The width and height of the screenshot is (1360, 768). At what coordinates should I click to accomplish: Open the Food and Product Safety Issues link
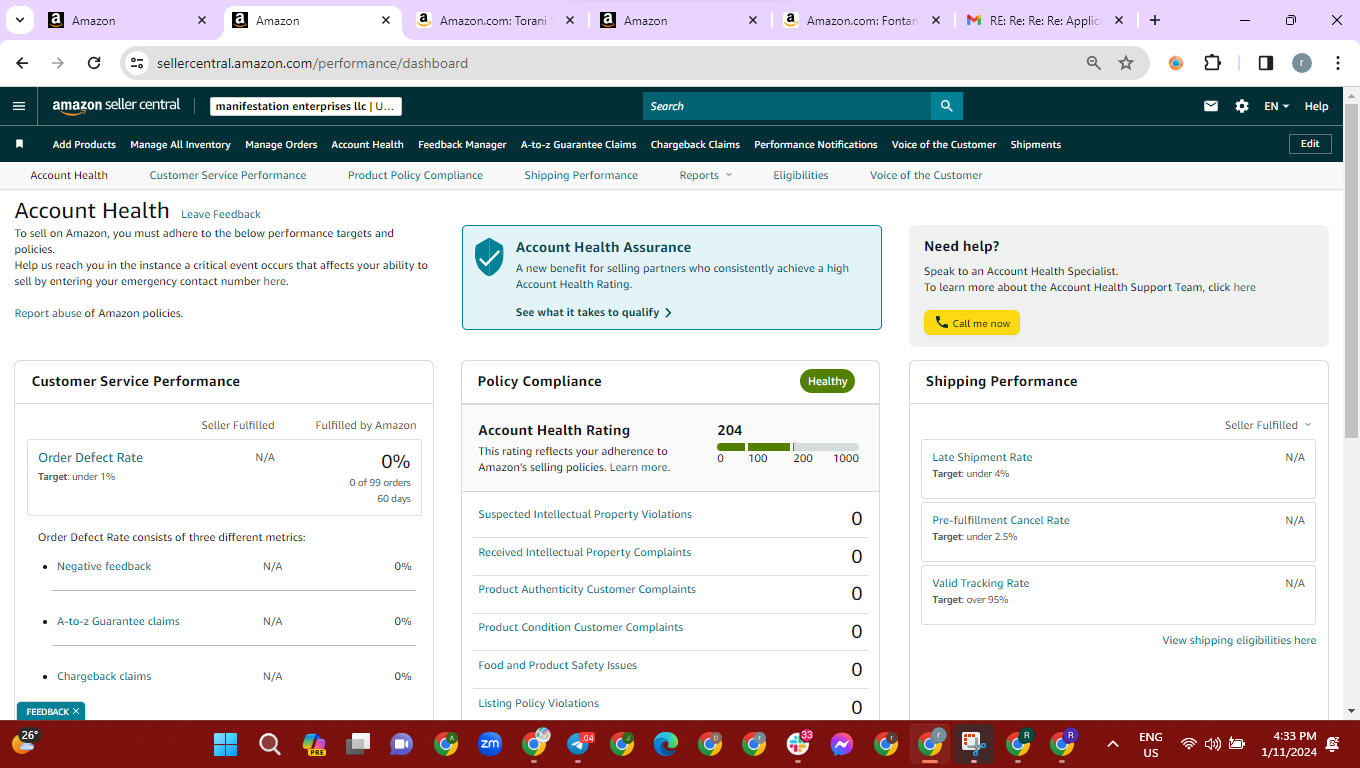[x=557, y=665]
